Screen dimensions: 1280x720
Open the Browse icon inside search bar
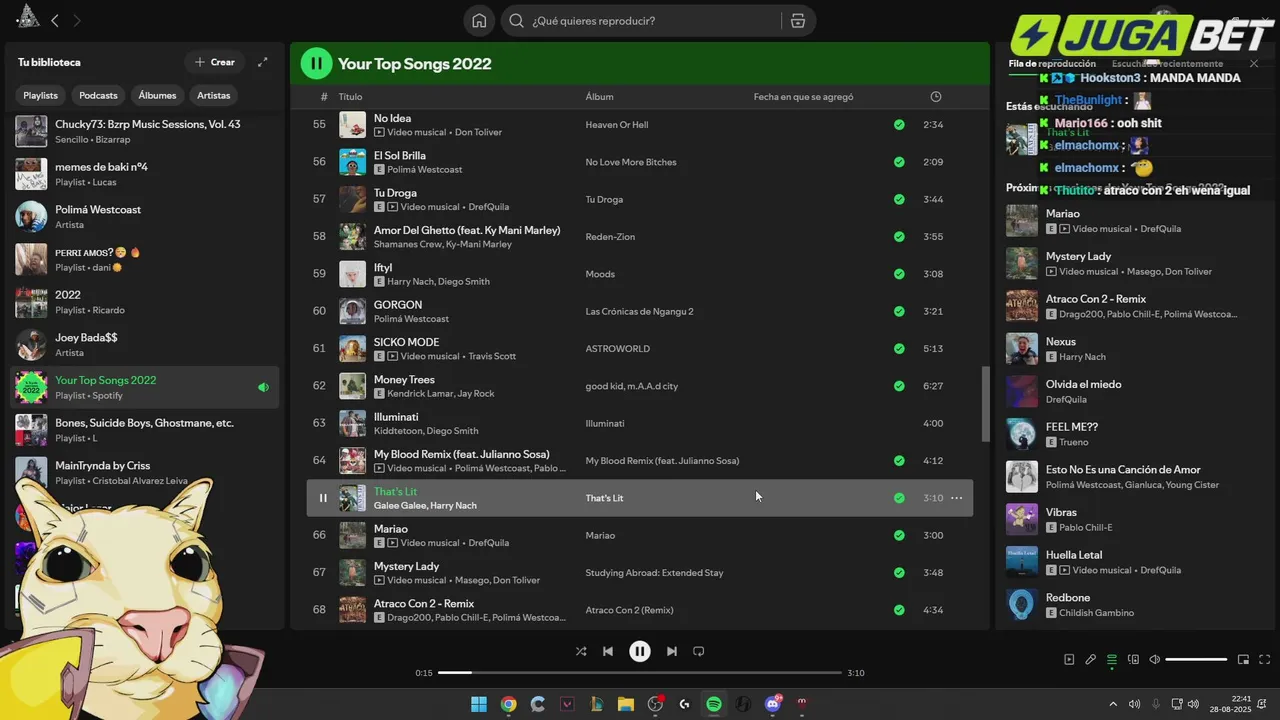point(797,21)
